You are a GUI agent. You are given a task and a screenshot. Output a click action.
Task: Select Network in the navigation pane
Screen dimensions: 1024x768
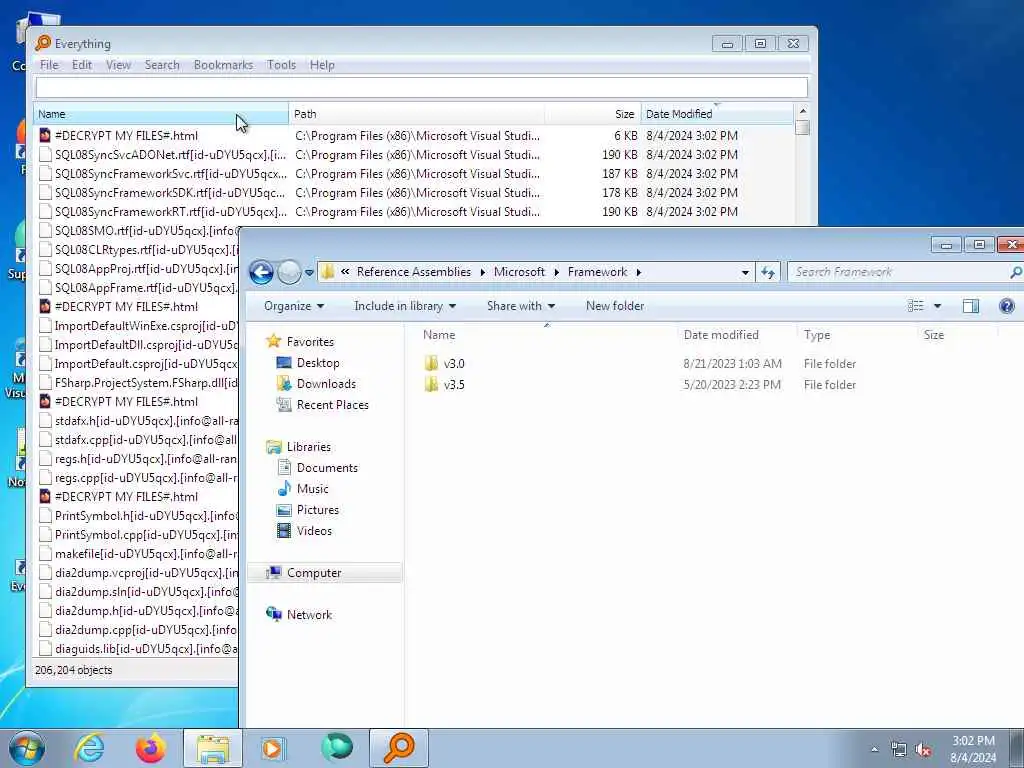309,615
